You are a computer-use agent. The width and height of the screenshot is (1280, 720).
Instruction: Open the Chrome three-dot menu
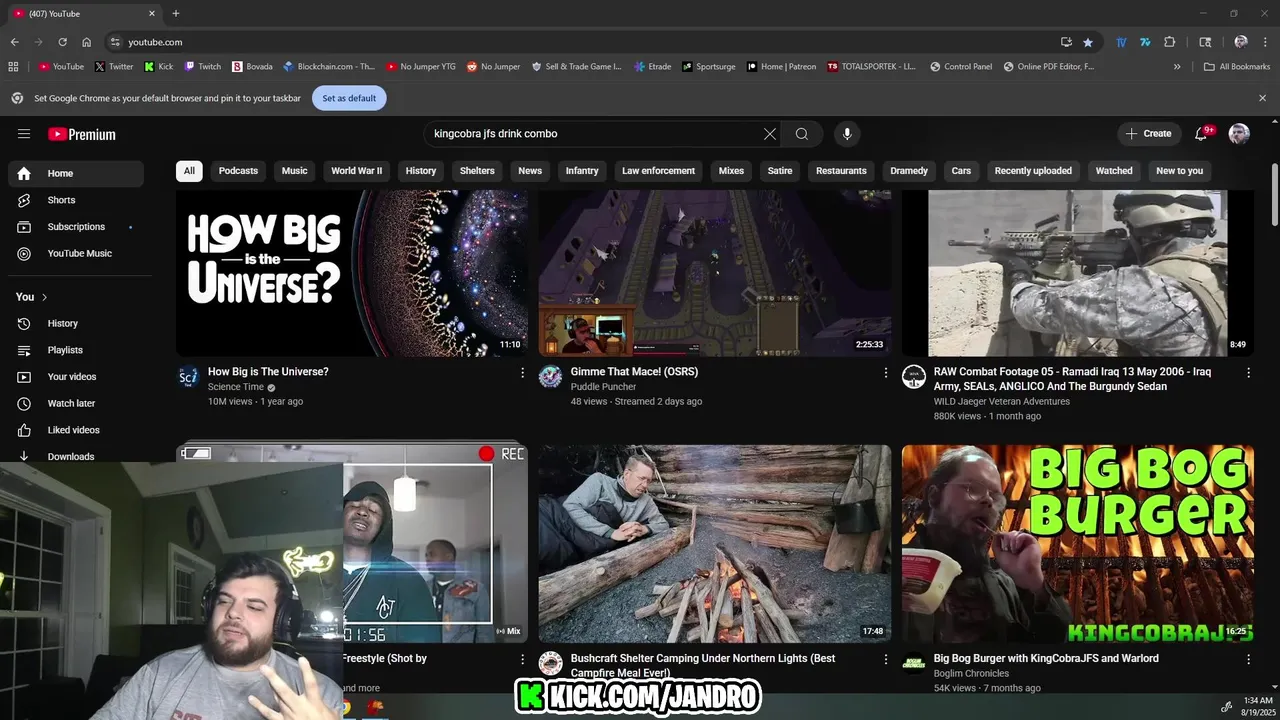1265,42
